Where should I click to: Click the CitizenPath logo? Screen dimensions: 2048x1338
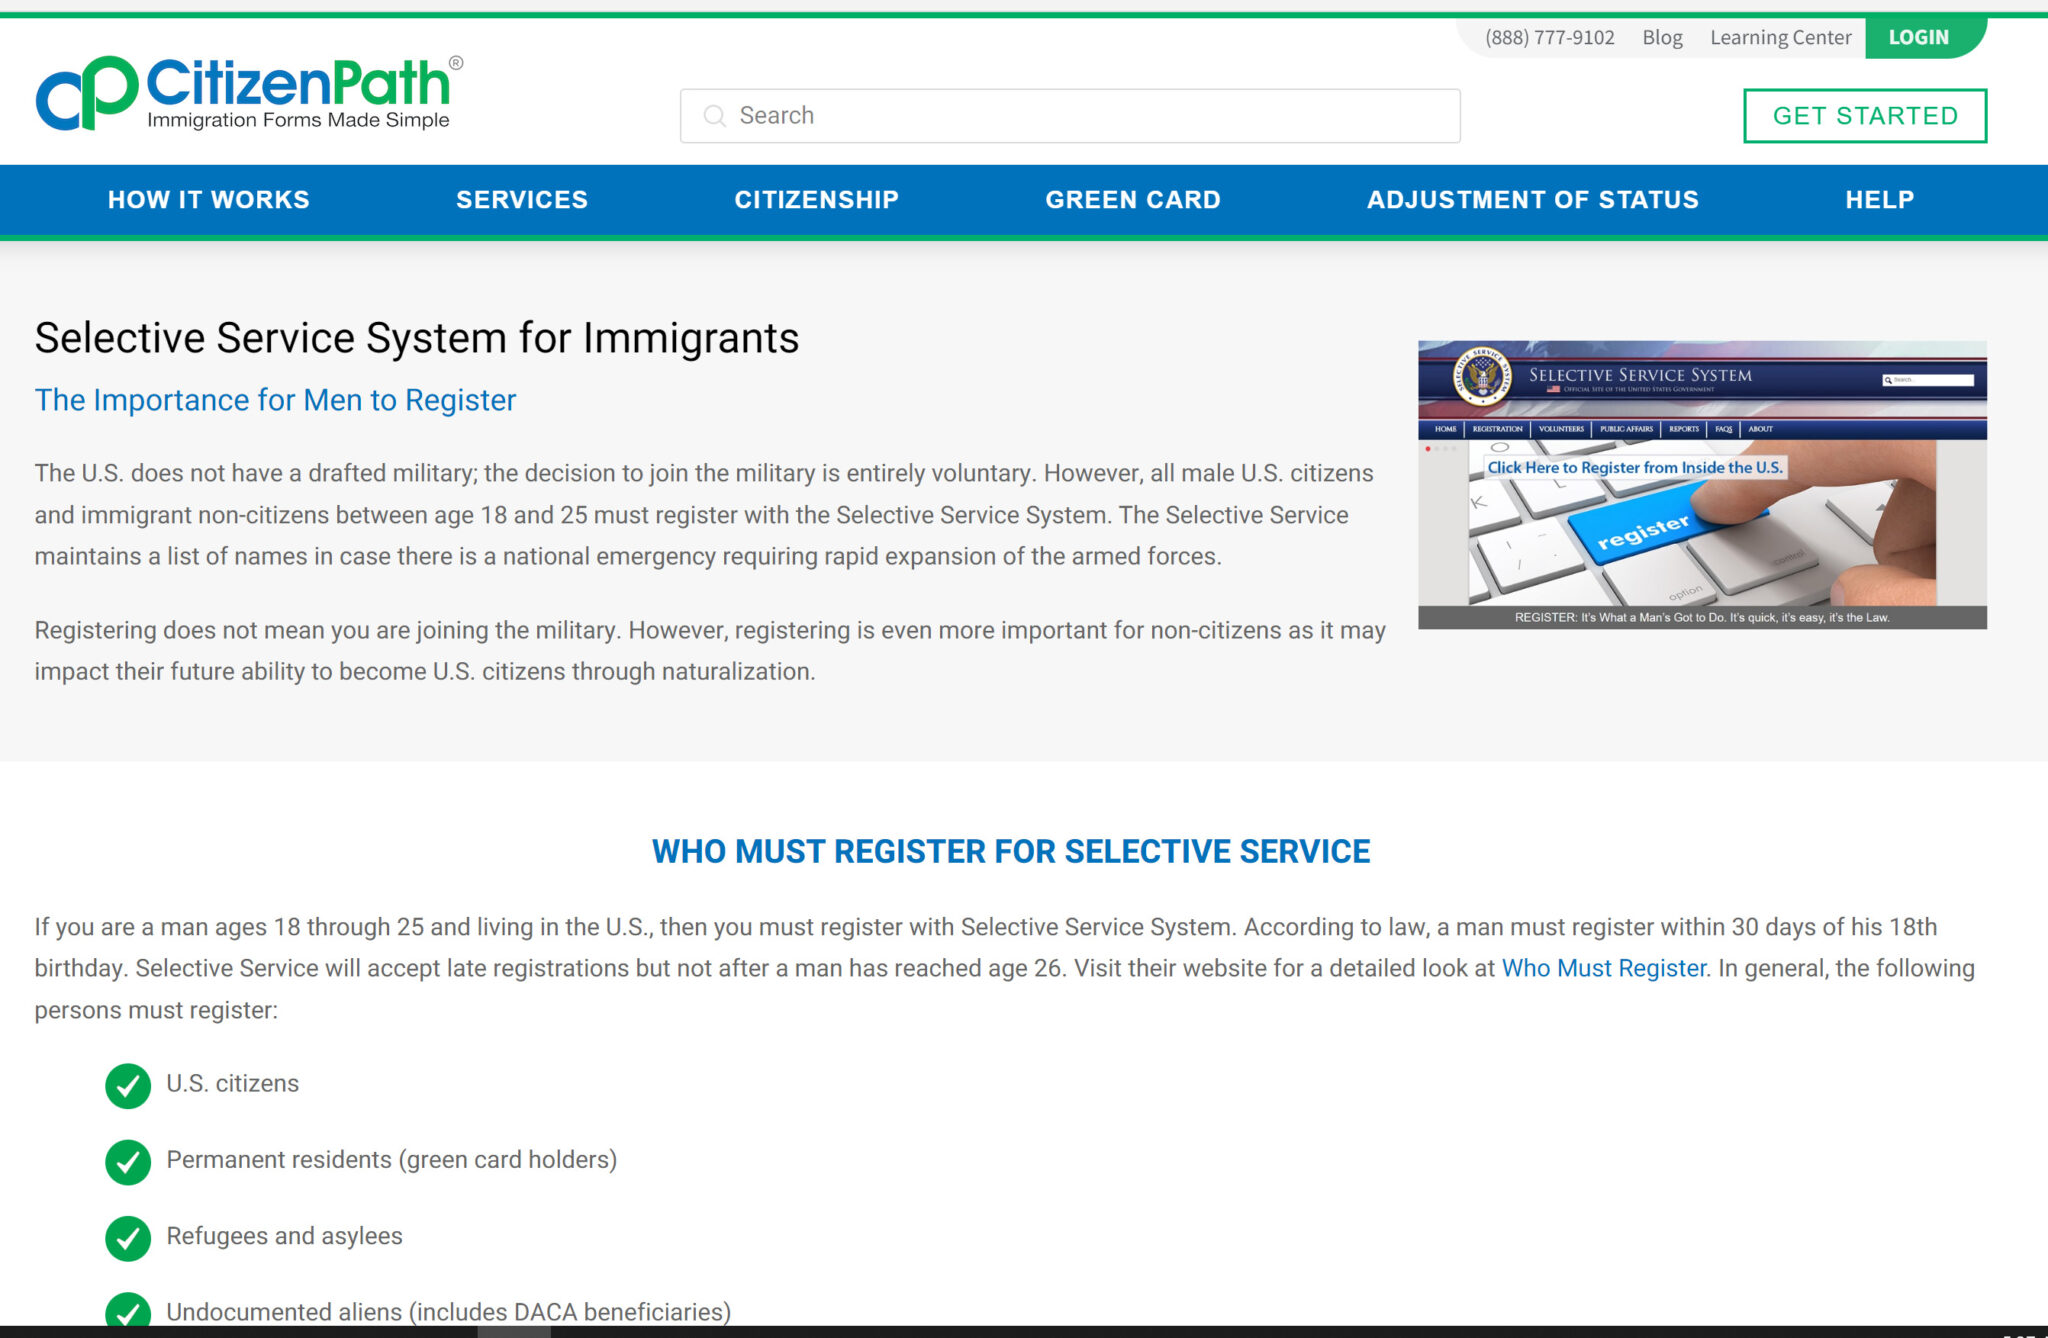[249, 93]
